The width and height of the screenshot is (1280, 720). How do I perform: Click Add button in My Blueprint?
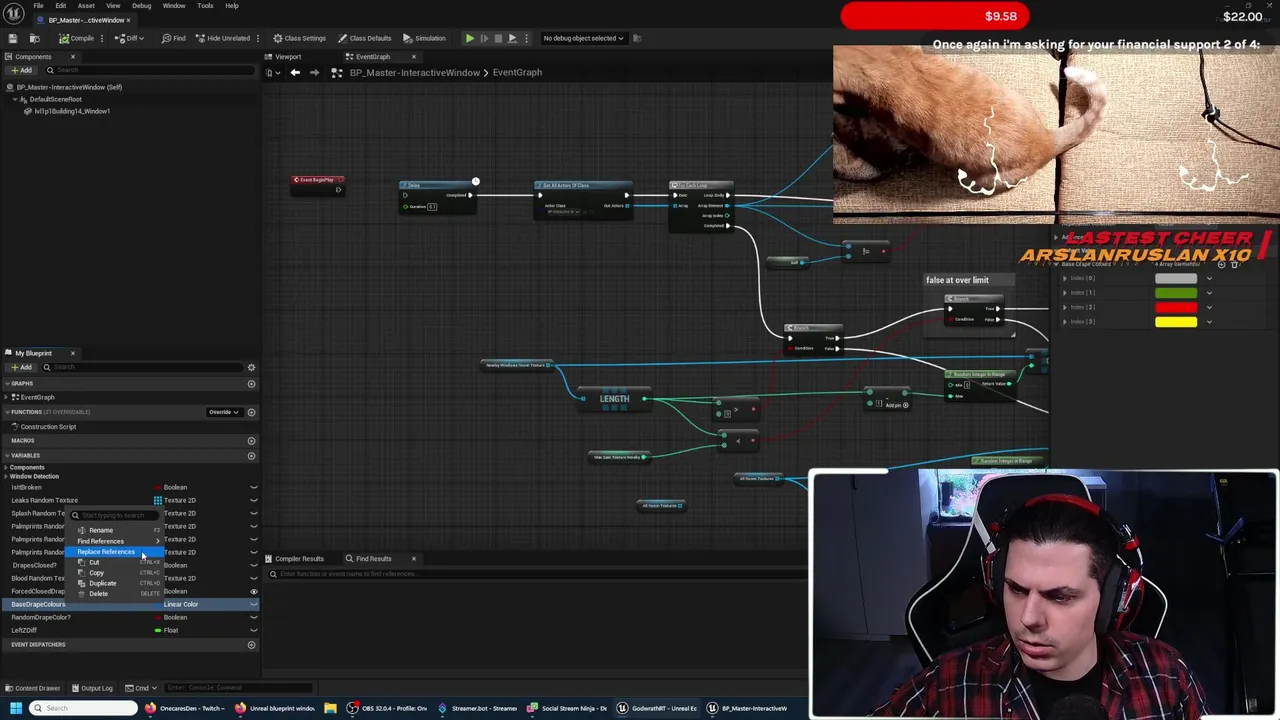(x=21, y=367)
